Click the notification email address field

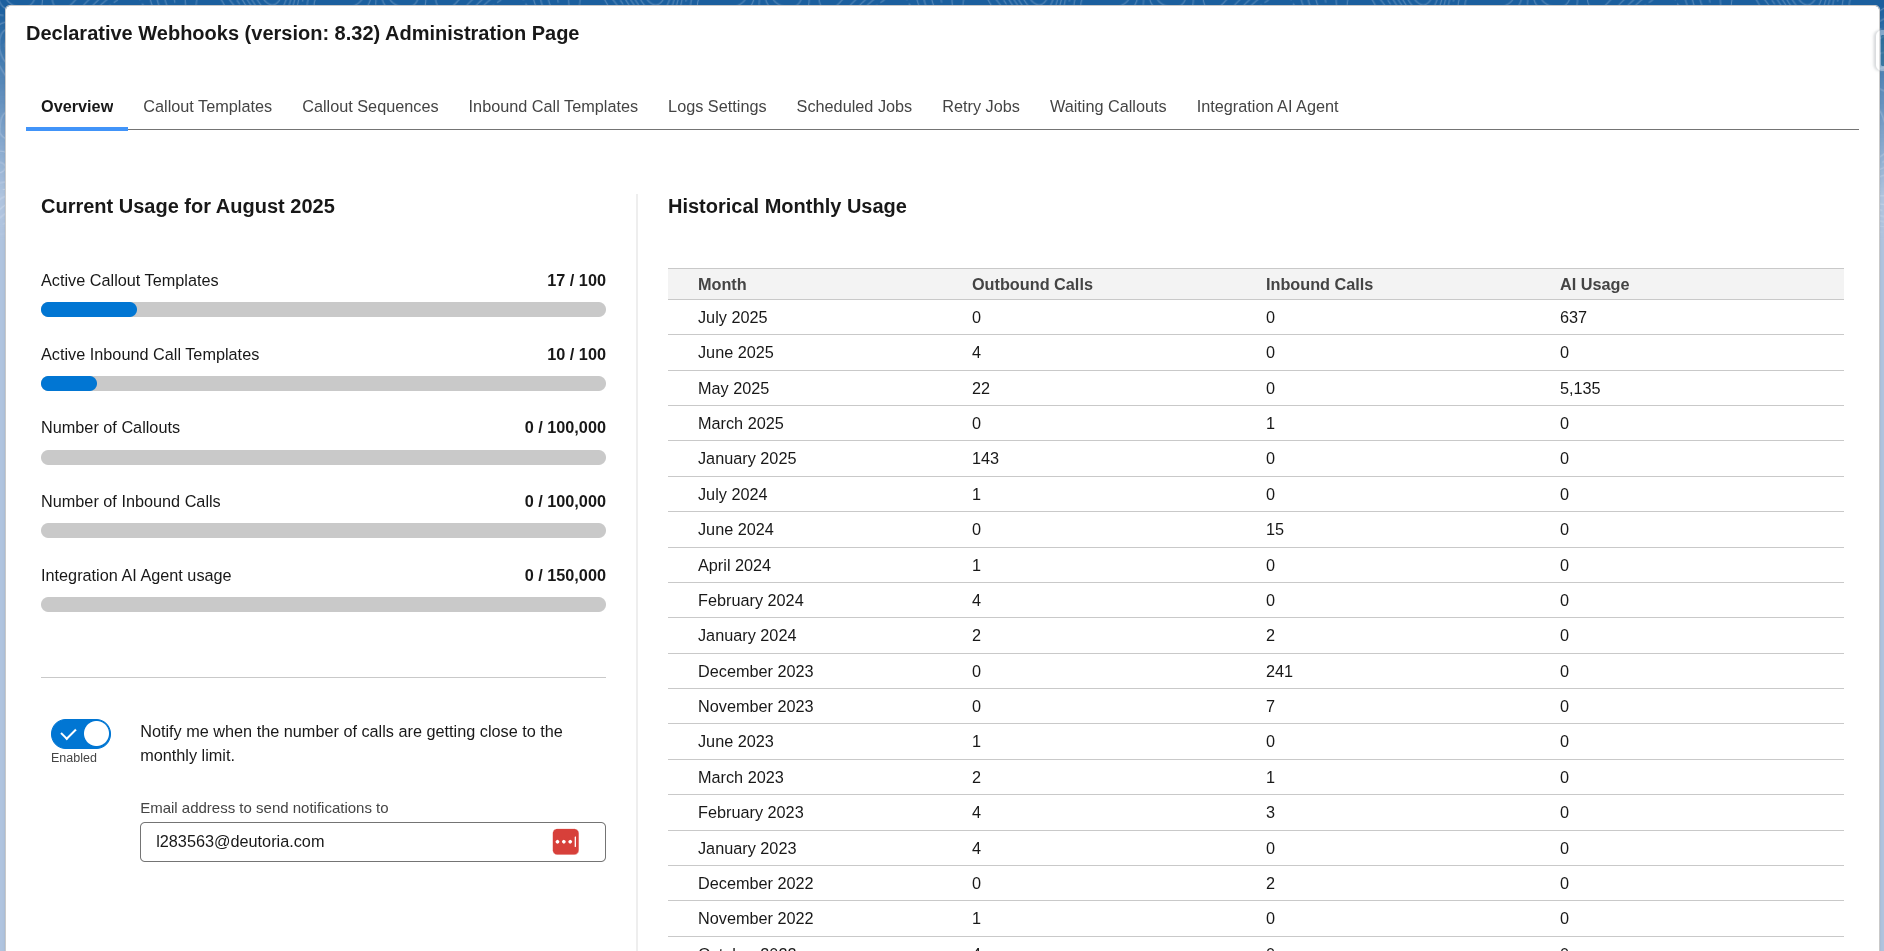coord(340,842)
